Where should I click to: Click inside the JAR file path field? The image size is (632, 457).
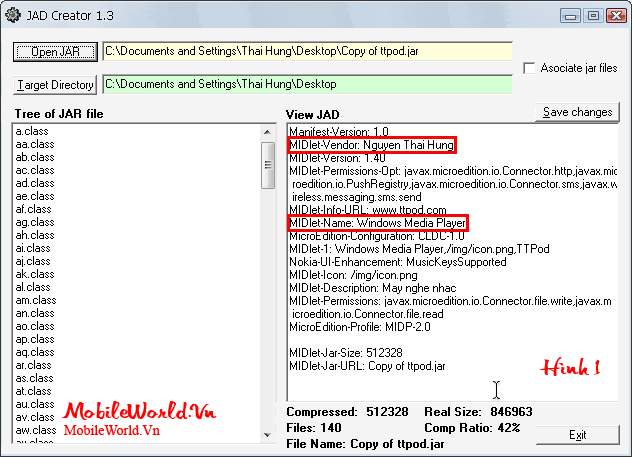pyautogui.click(x=306, y=51)
